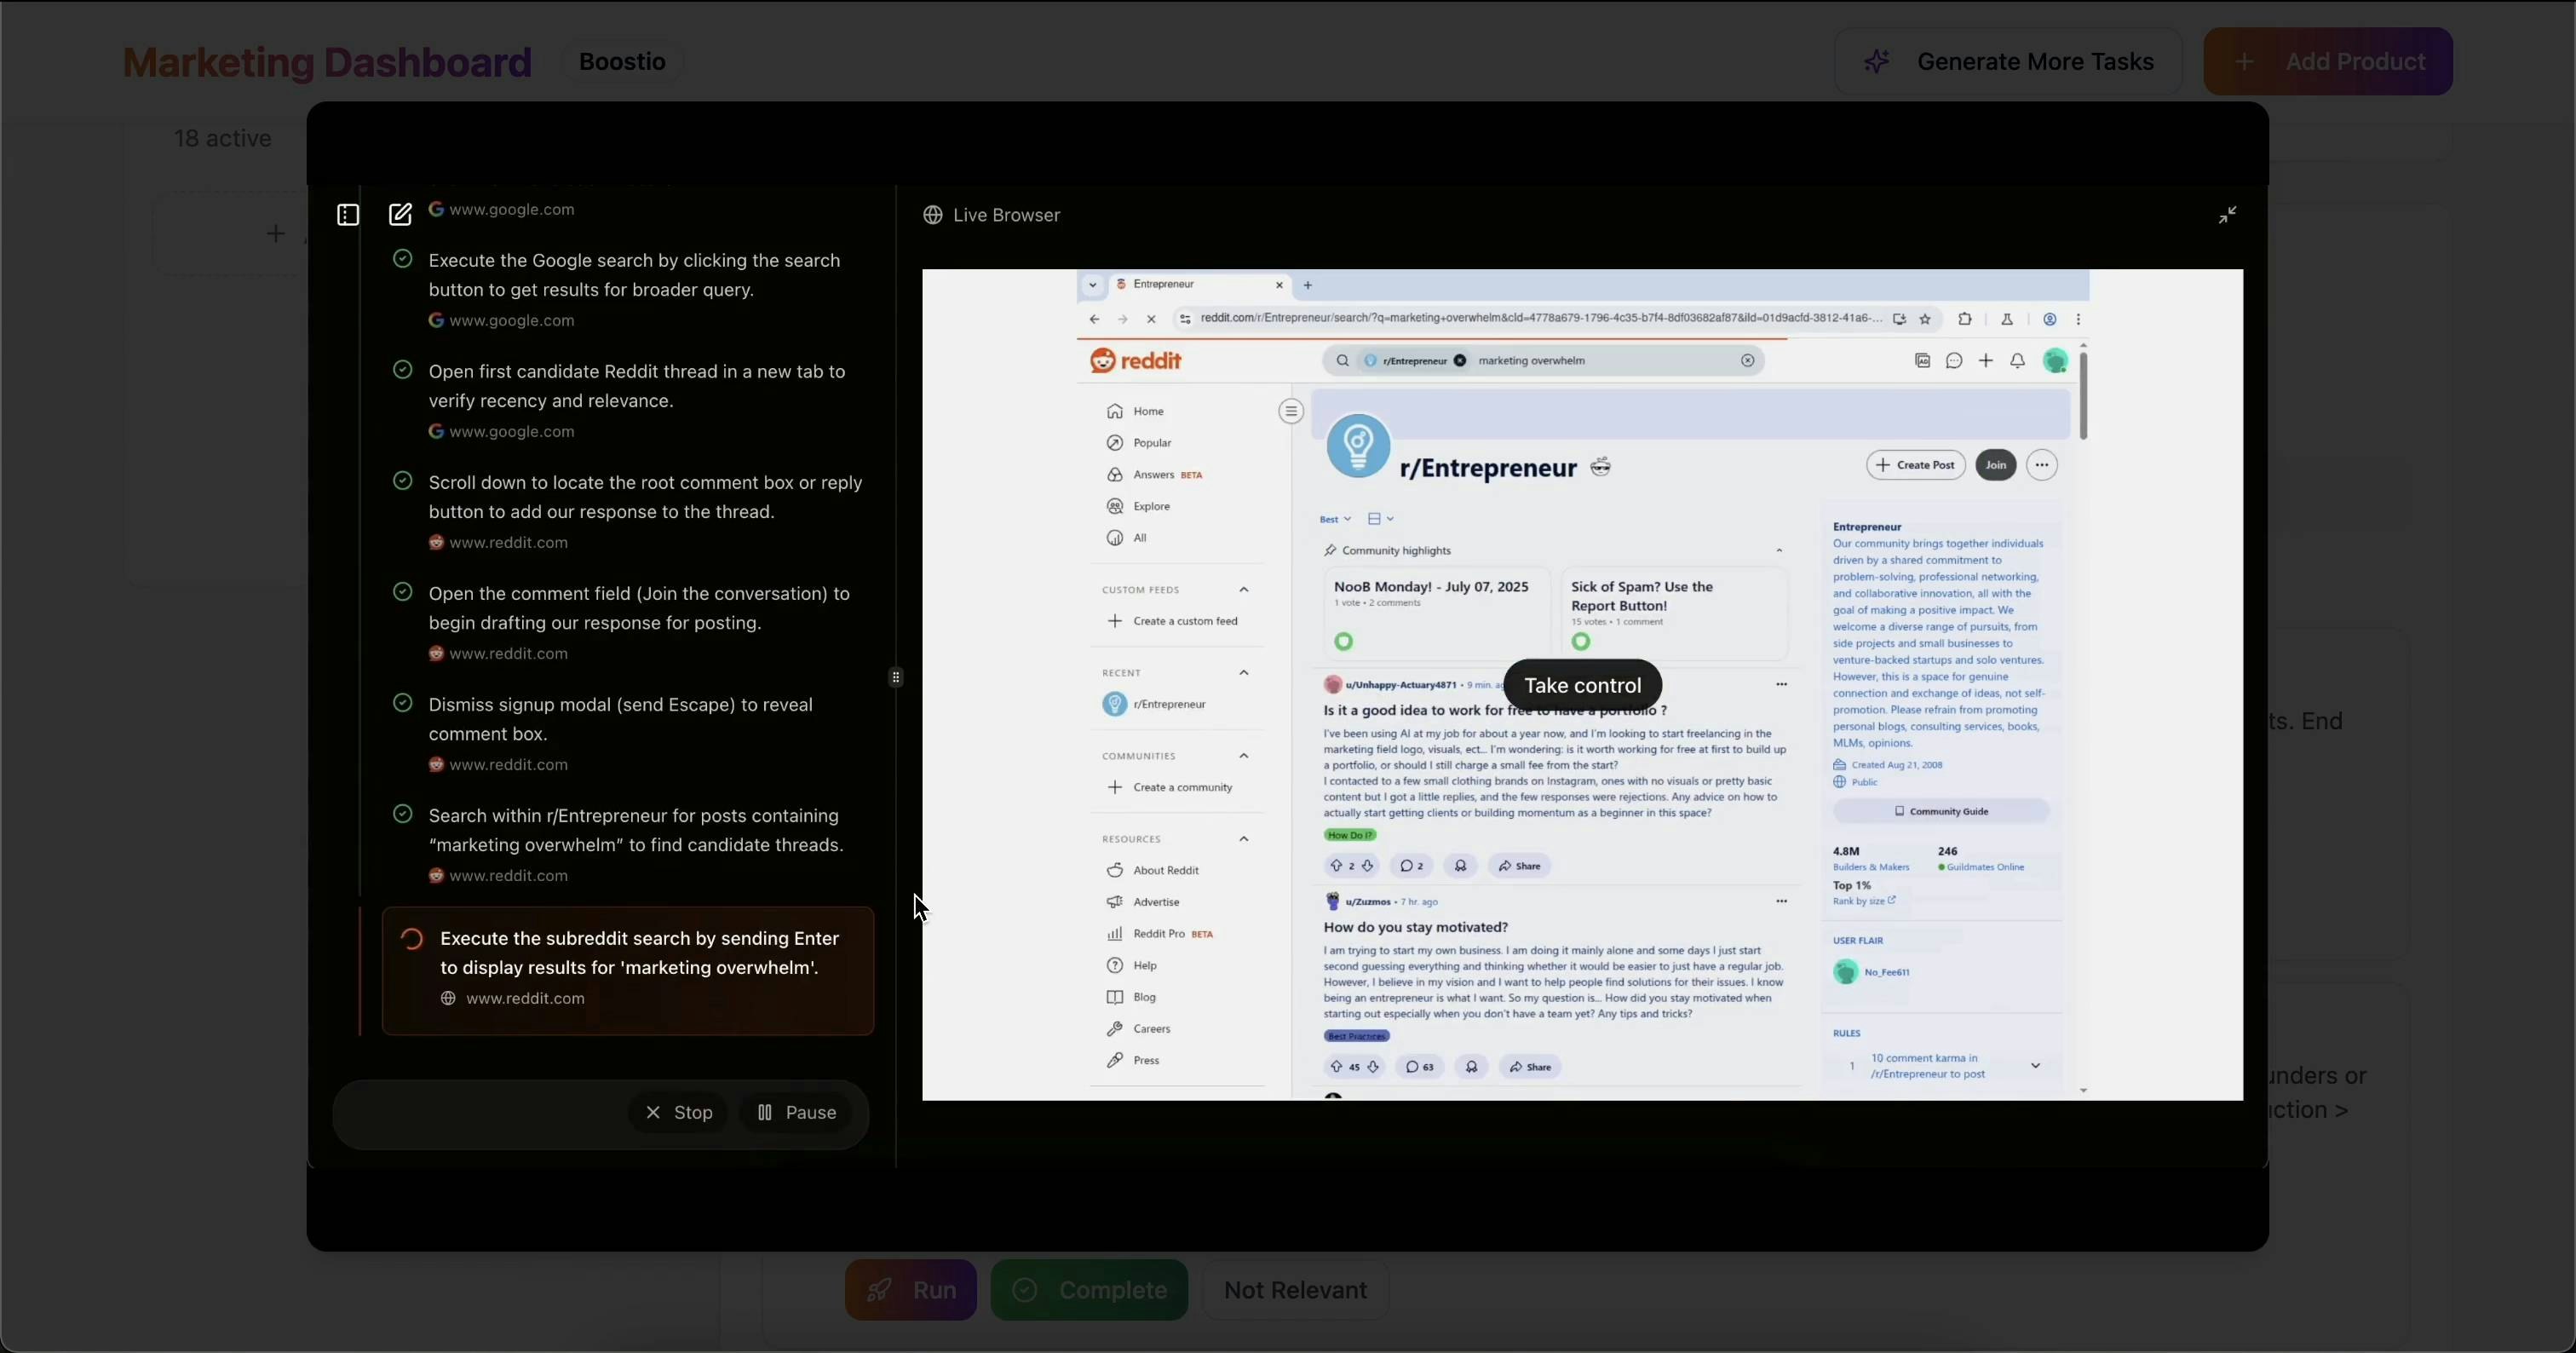The image size is (2576, 1353).
Task: Open the Reddit user avatar menu
Action: tap(2055, 361)
